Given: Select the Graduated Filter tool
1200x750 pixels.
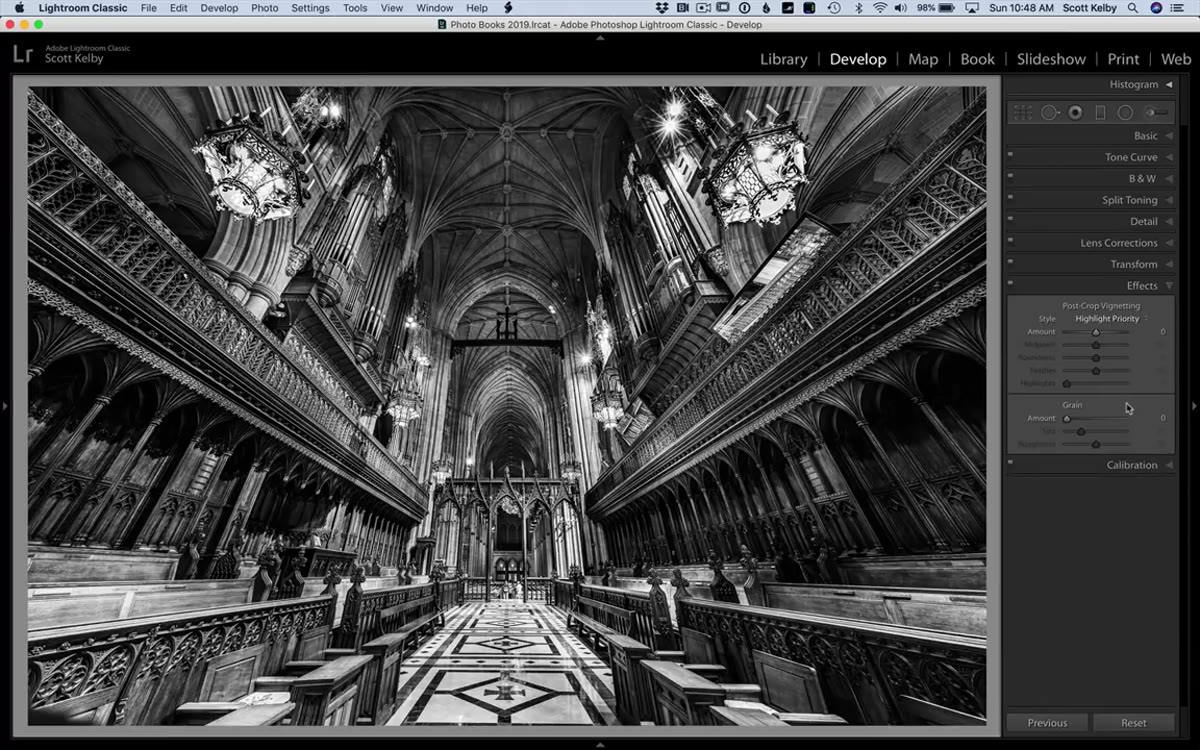Looking at the screenshot, I should coord(1100,113).
